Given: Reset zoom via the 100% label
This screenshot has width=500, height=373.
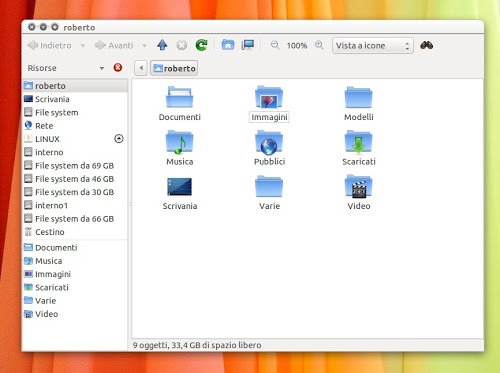Looking at the screenshot, I should click(x=297, y=46).
